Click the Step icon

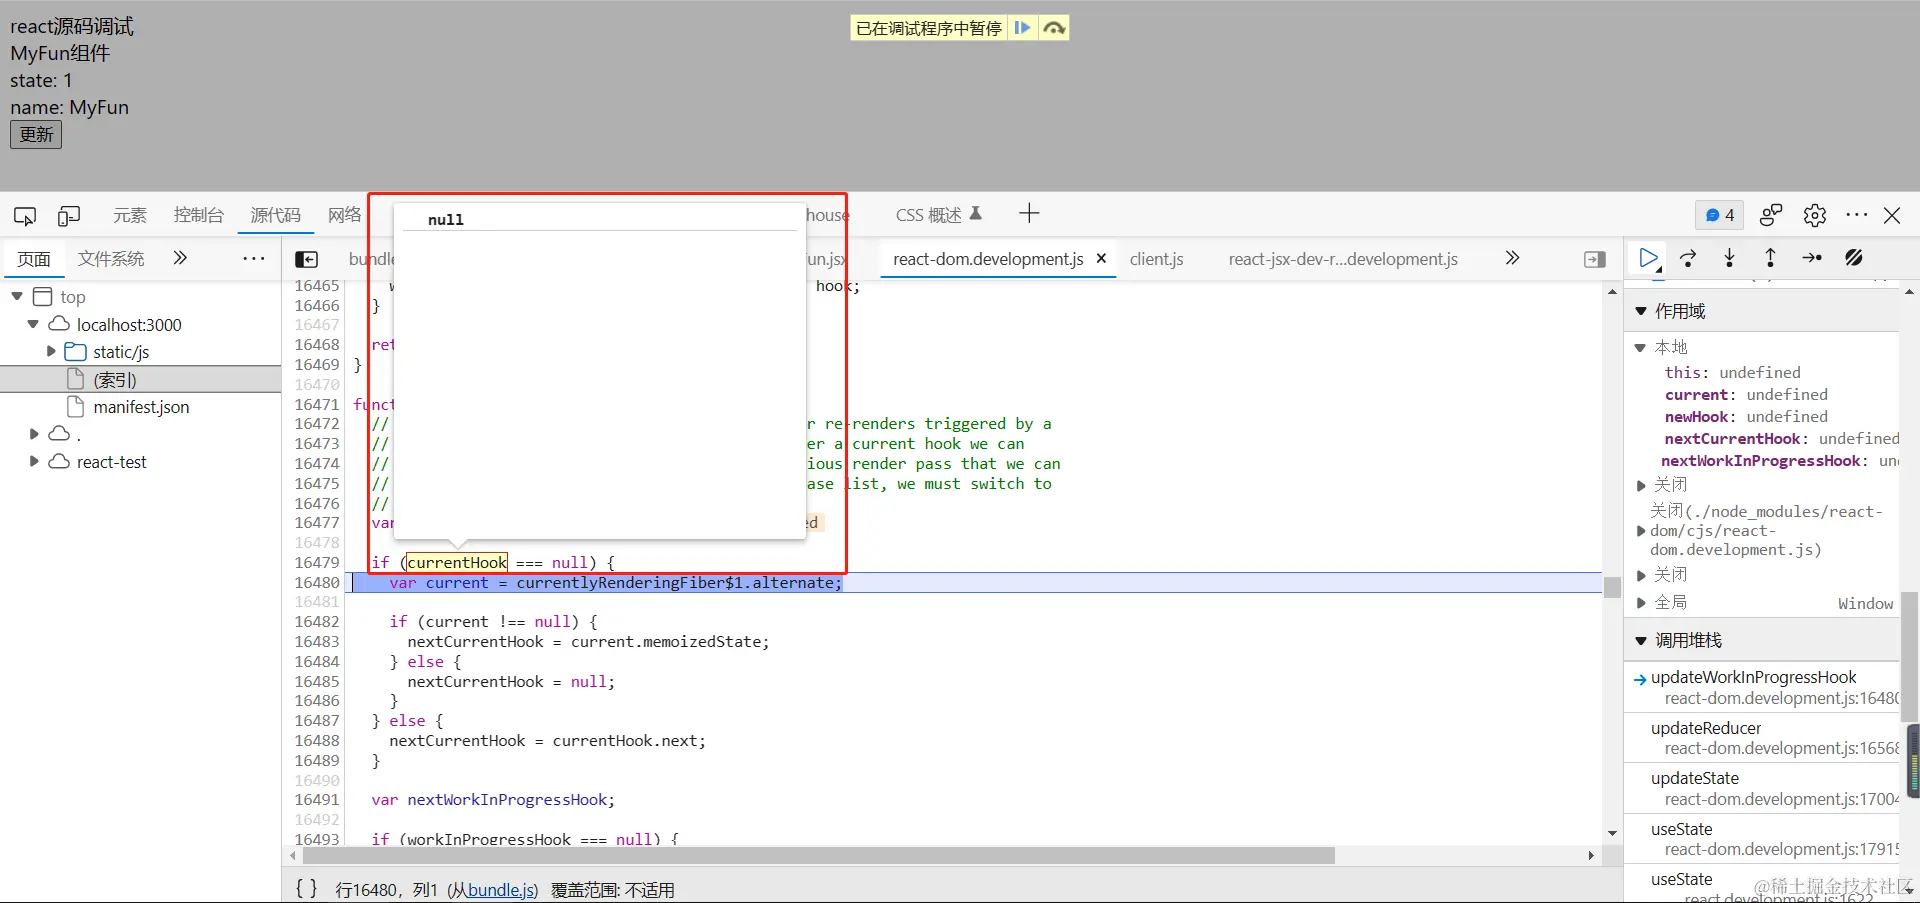[1812, 258]
